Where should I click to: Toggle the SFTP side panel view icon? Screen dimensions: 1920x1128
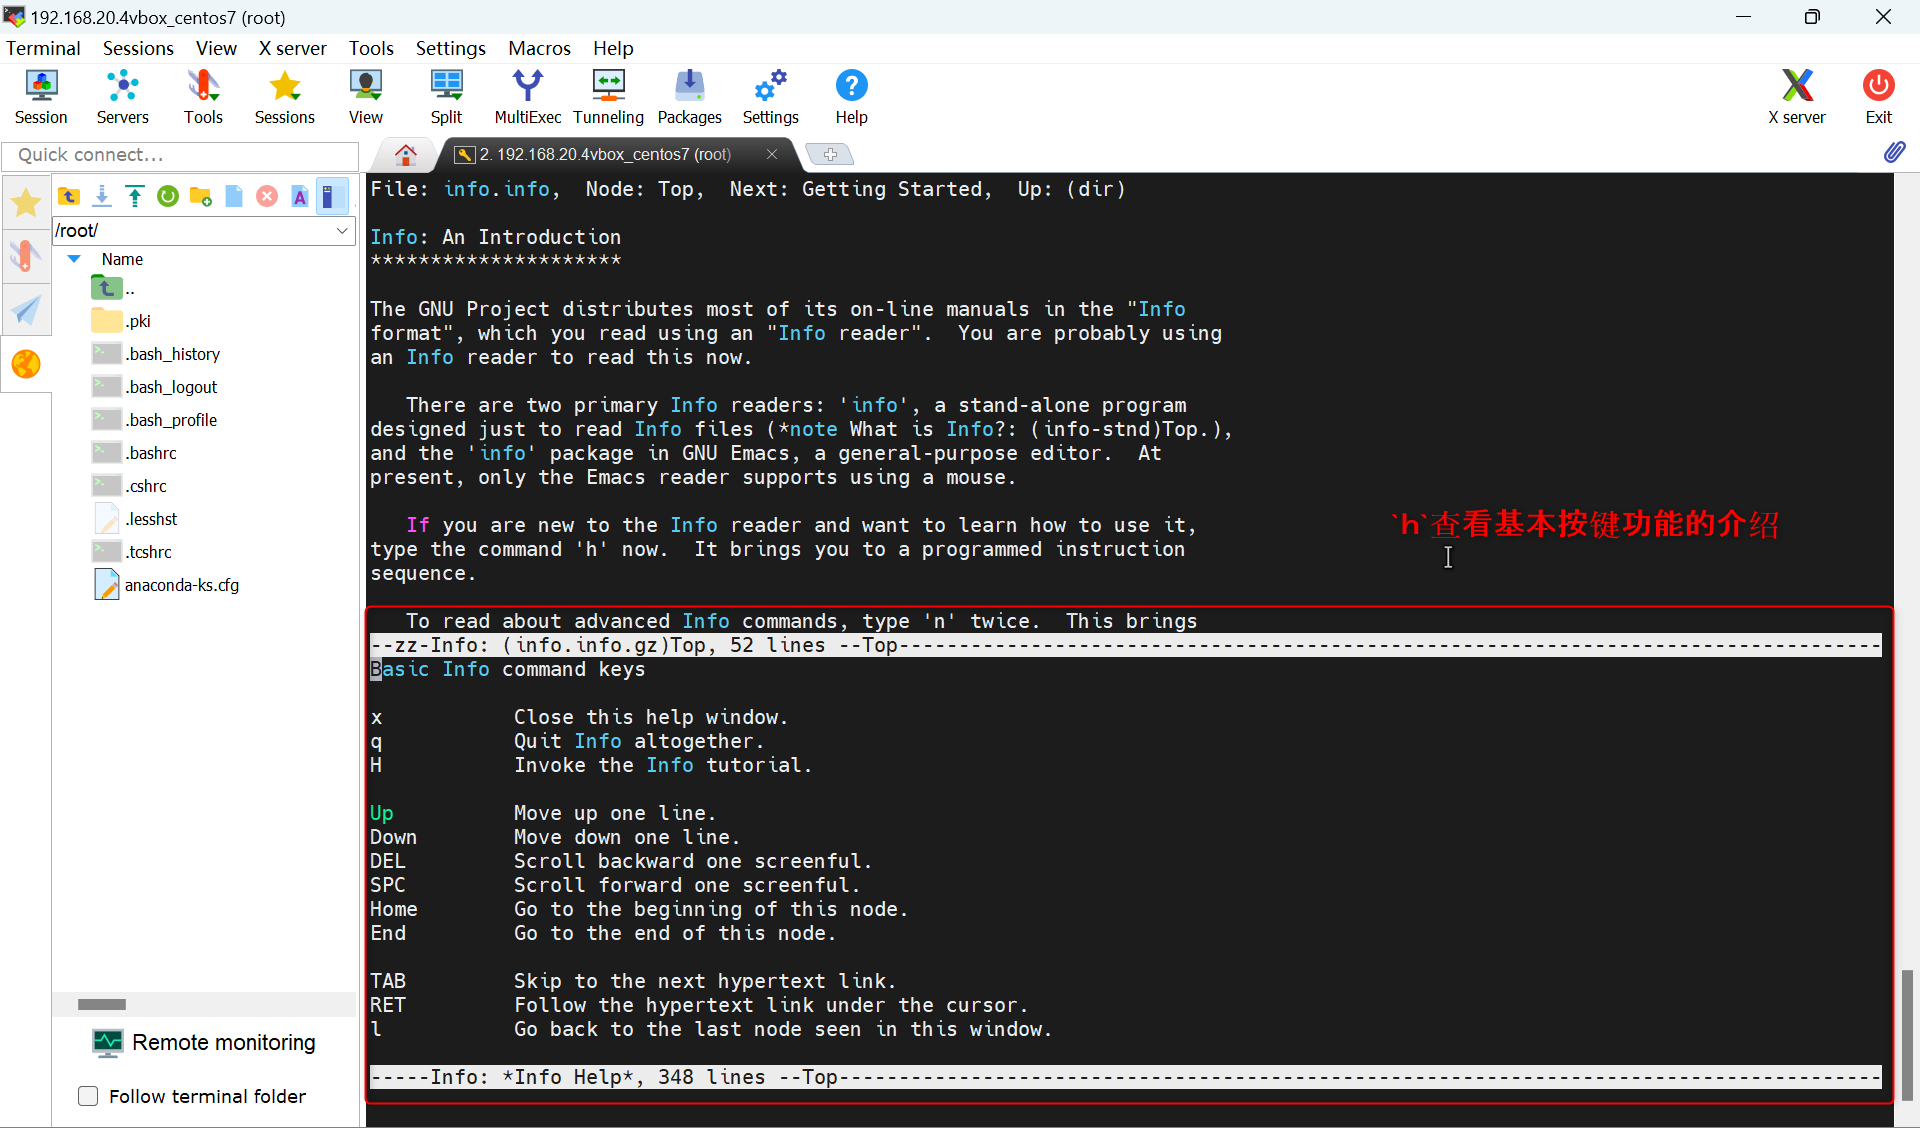[330, 197]
